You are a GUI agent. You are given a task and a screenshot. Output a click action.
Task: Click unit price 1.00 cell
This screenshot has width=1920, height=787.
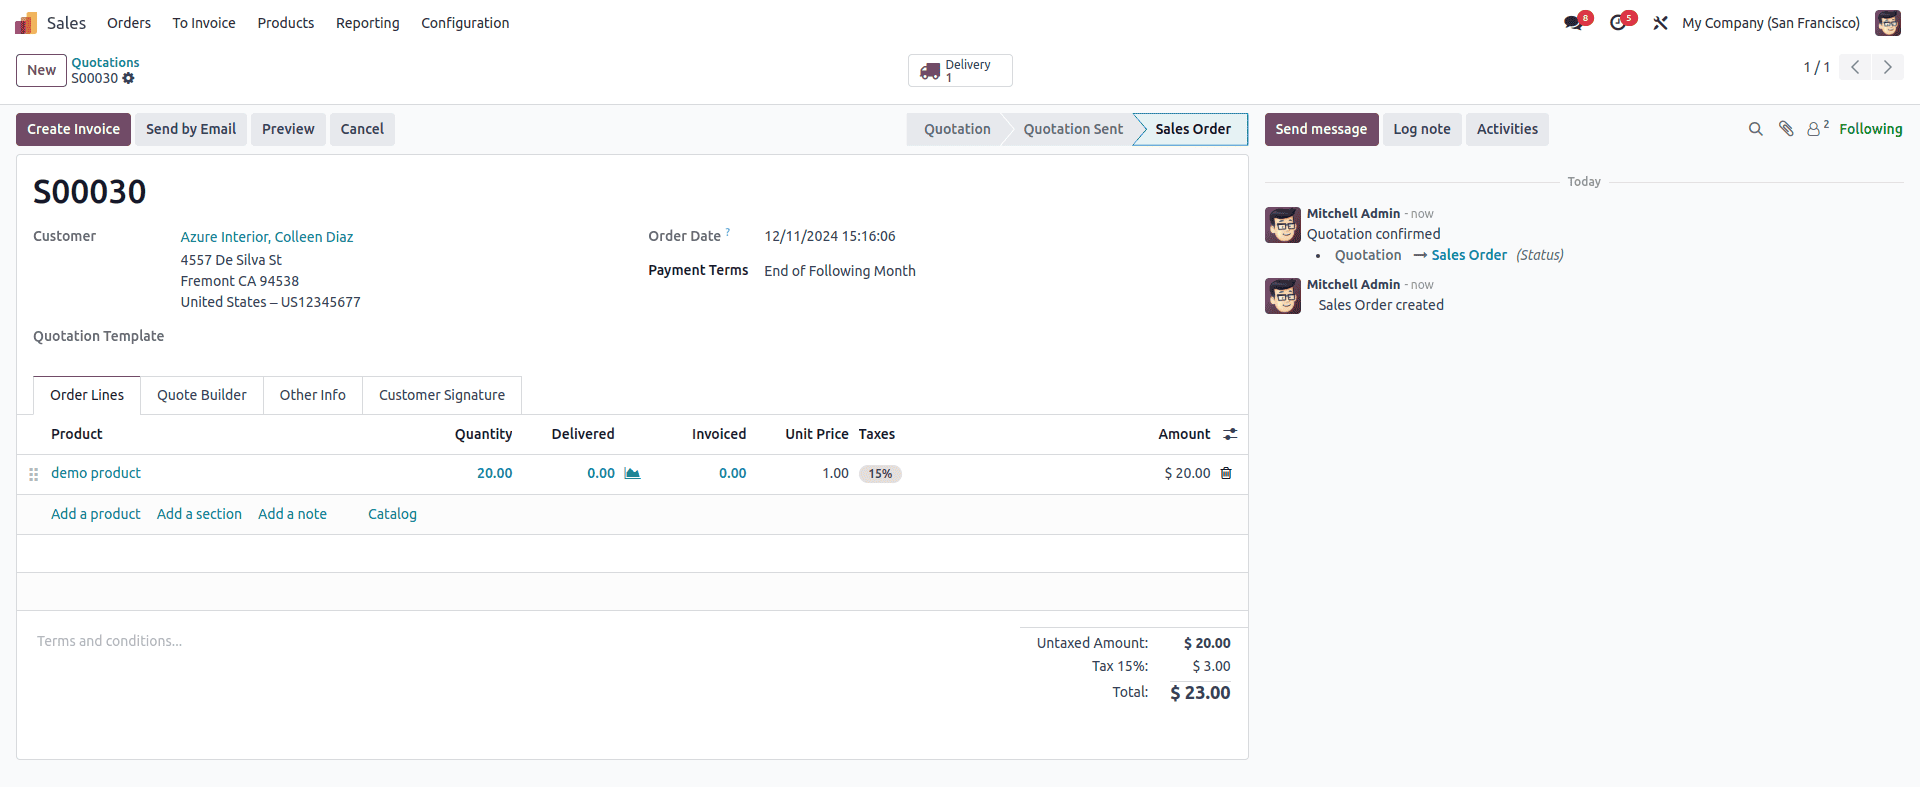point(835,473)
